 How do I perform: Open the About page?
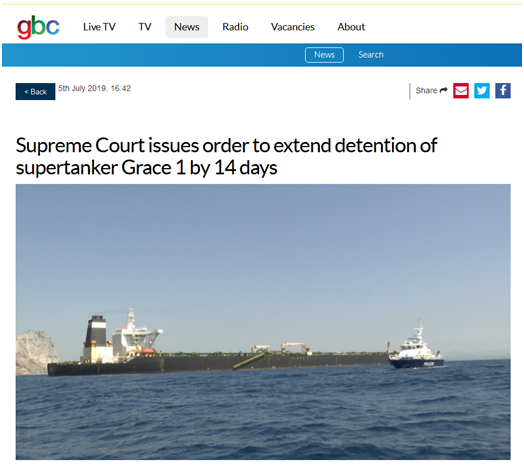point(351,27)
